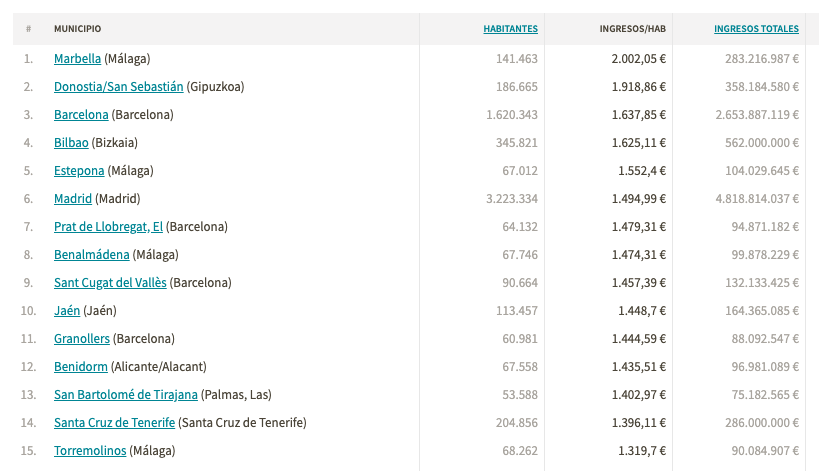Click the Ingresos/Hab column header
This screenshot has width=819, height=471.
coord(633,29)
